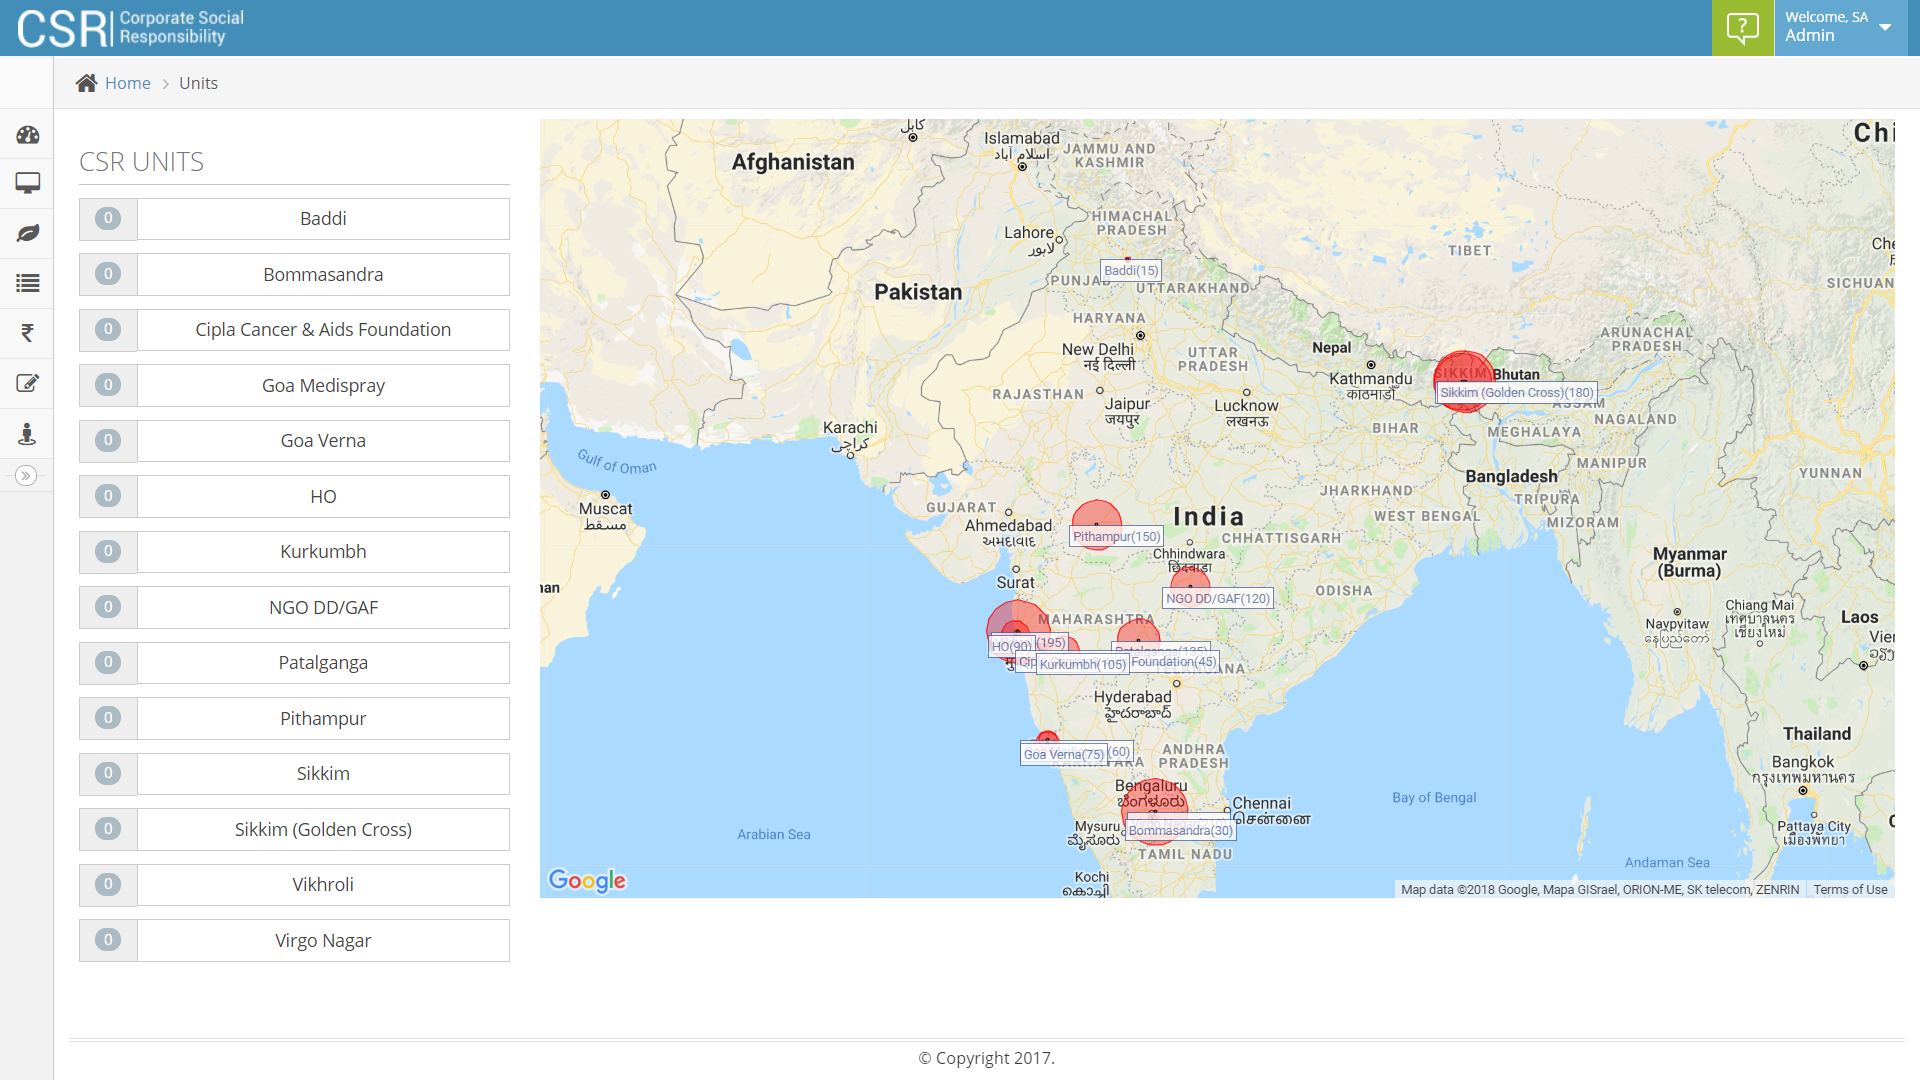This screenshot has width=1920, height=1080.
Task: Select the Goa Verna unit
Action: 323,441
